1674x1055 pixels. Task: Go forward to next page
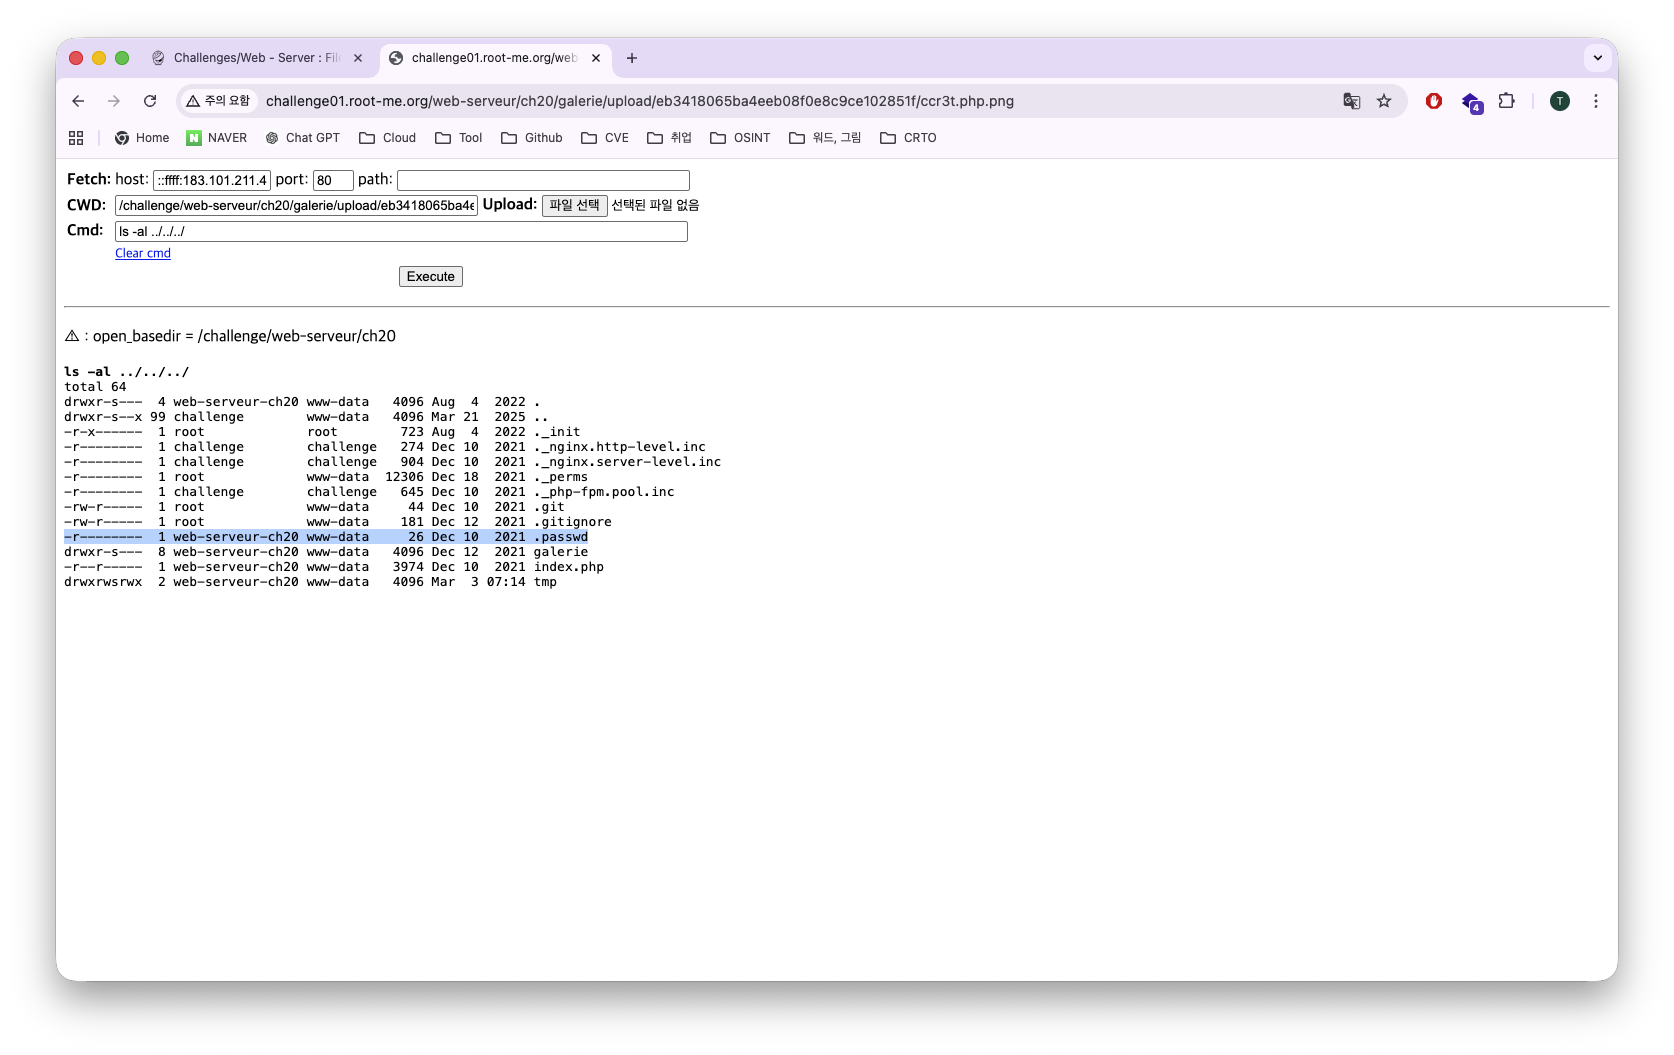(x=114, y=101)
